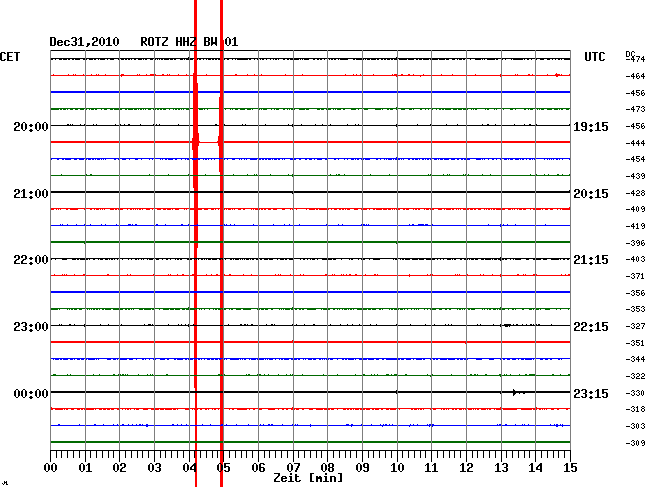
Task: Click the DC value -439
Action: point(635,177)
